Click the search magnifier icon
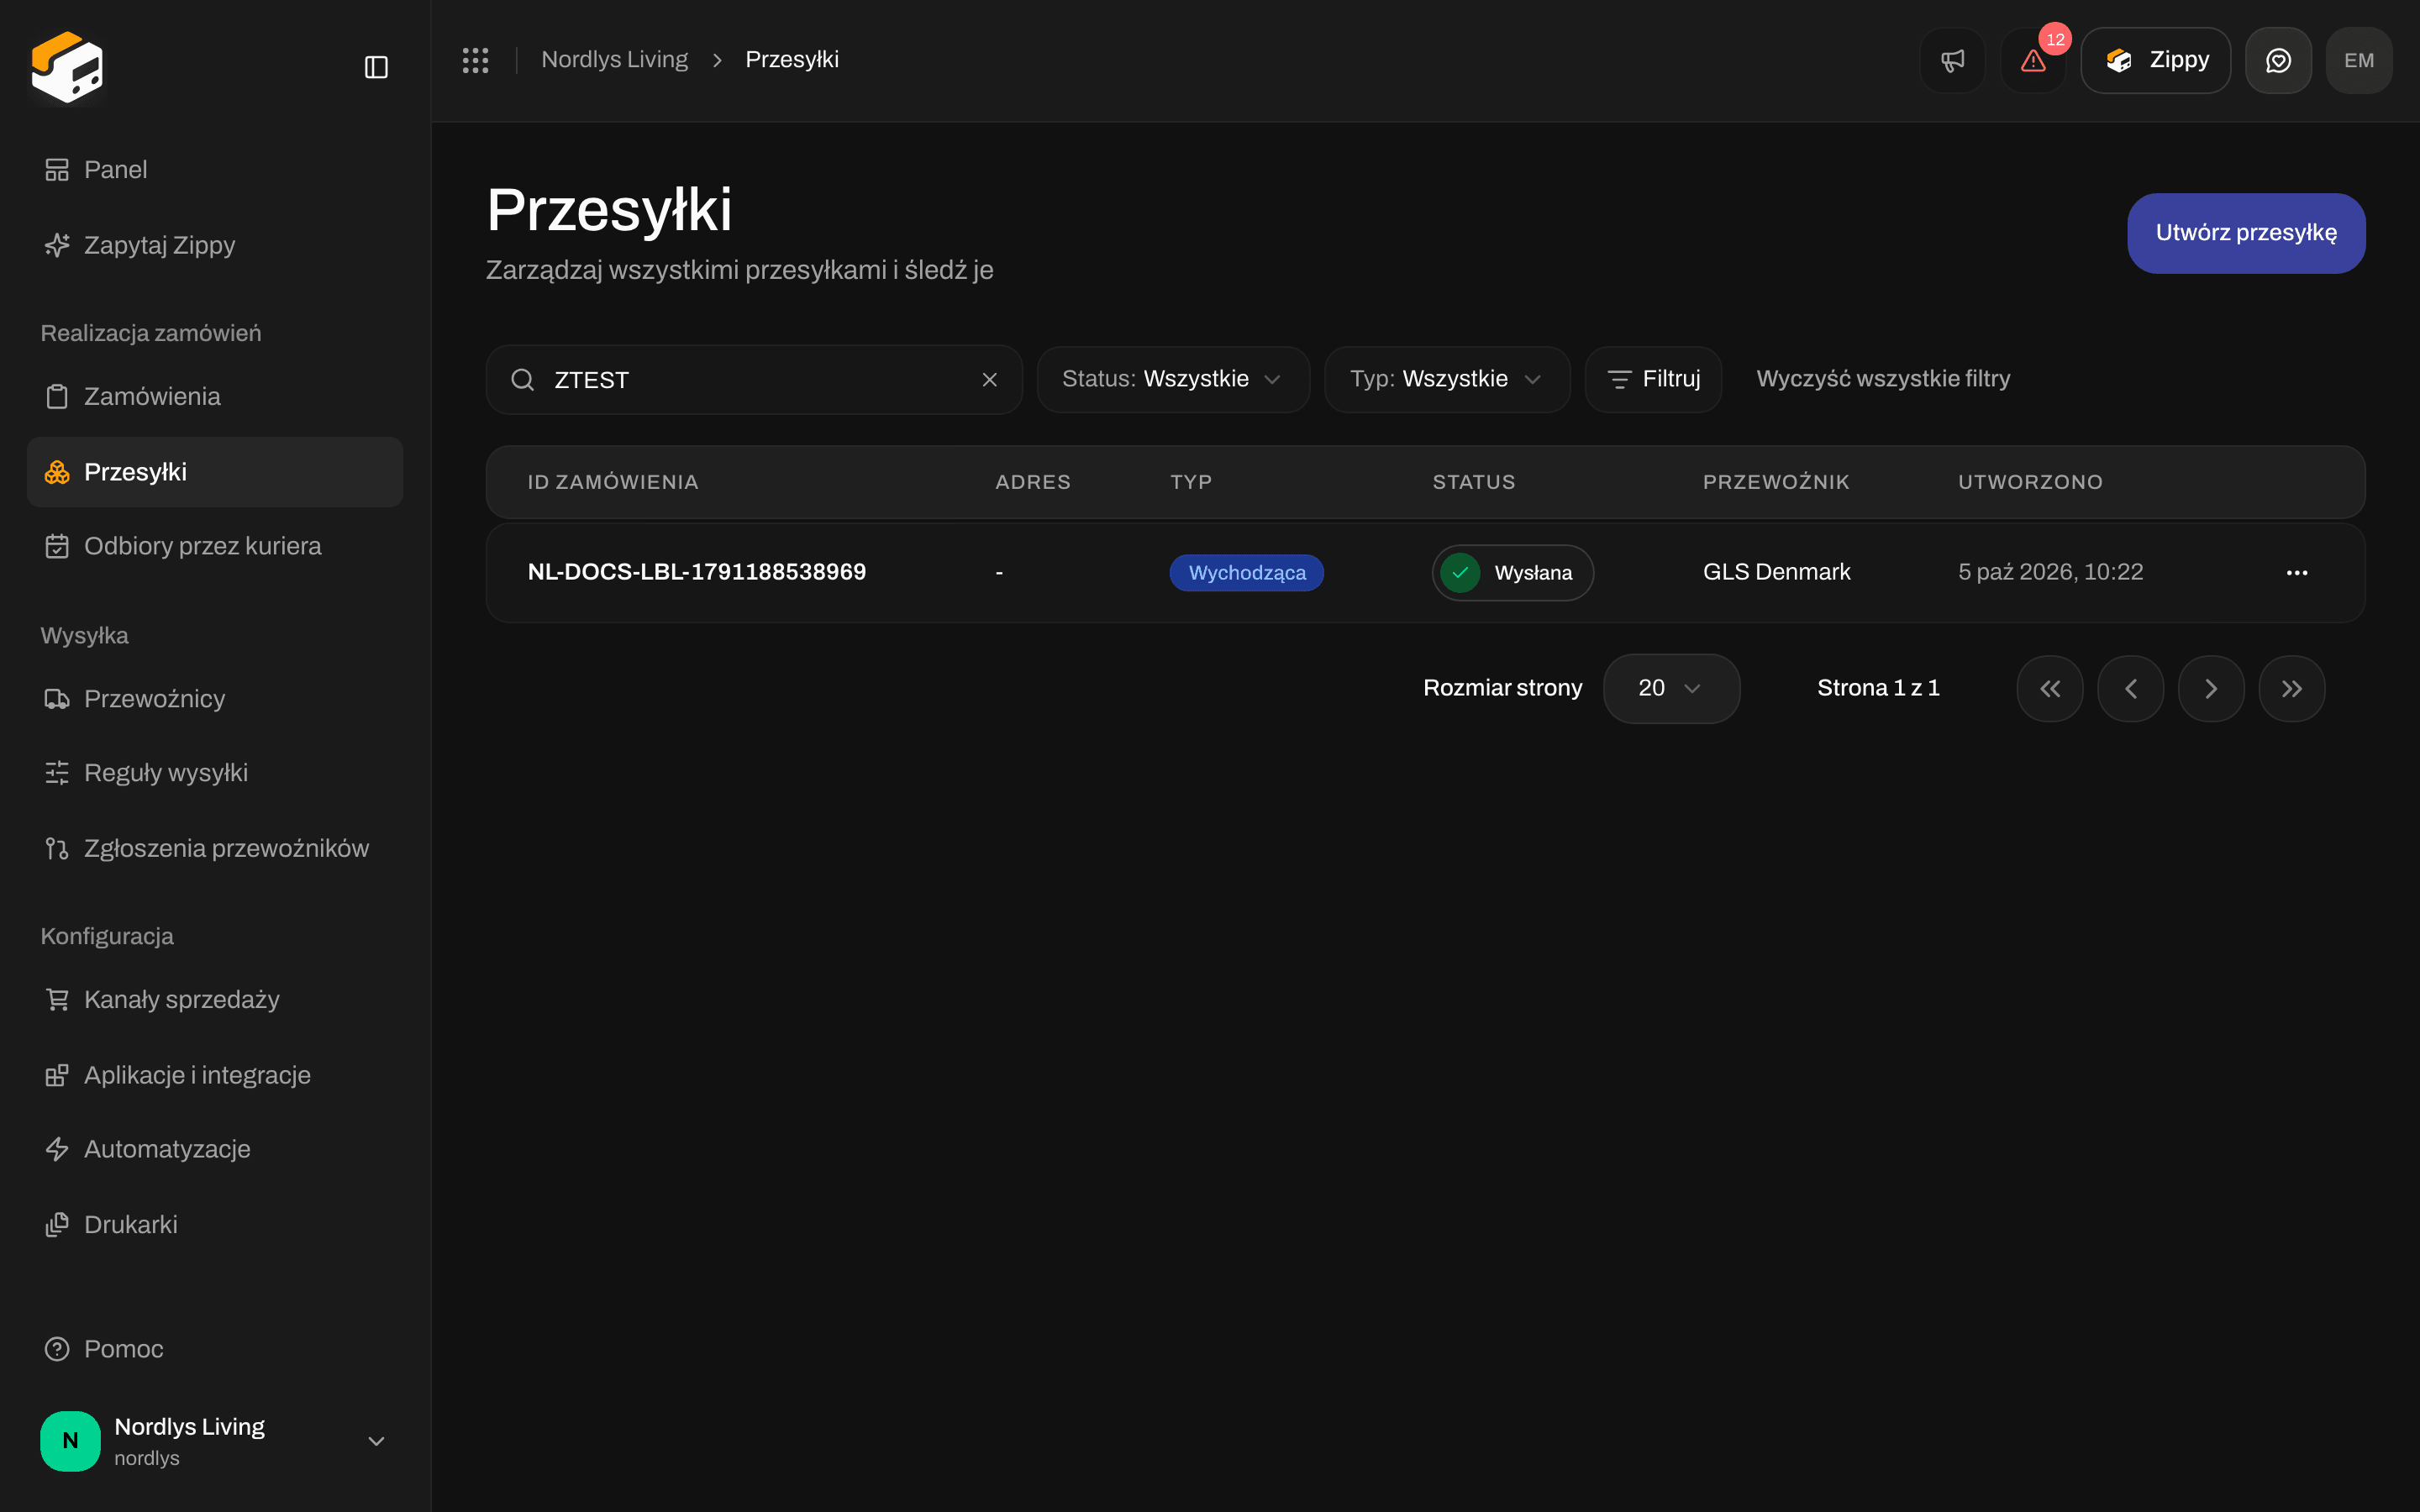The height and width of the screenshot is (1512, 2420). coord(522,380)
